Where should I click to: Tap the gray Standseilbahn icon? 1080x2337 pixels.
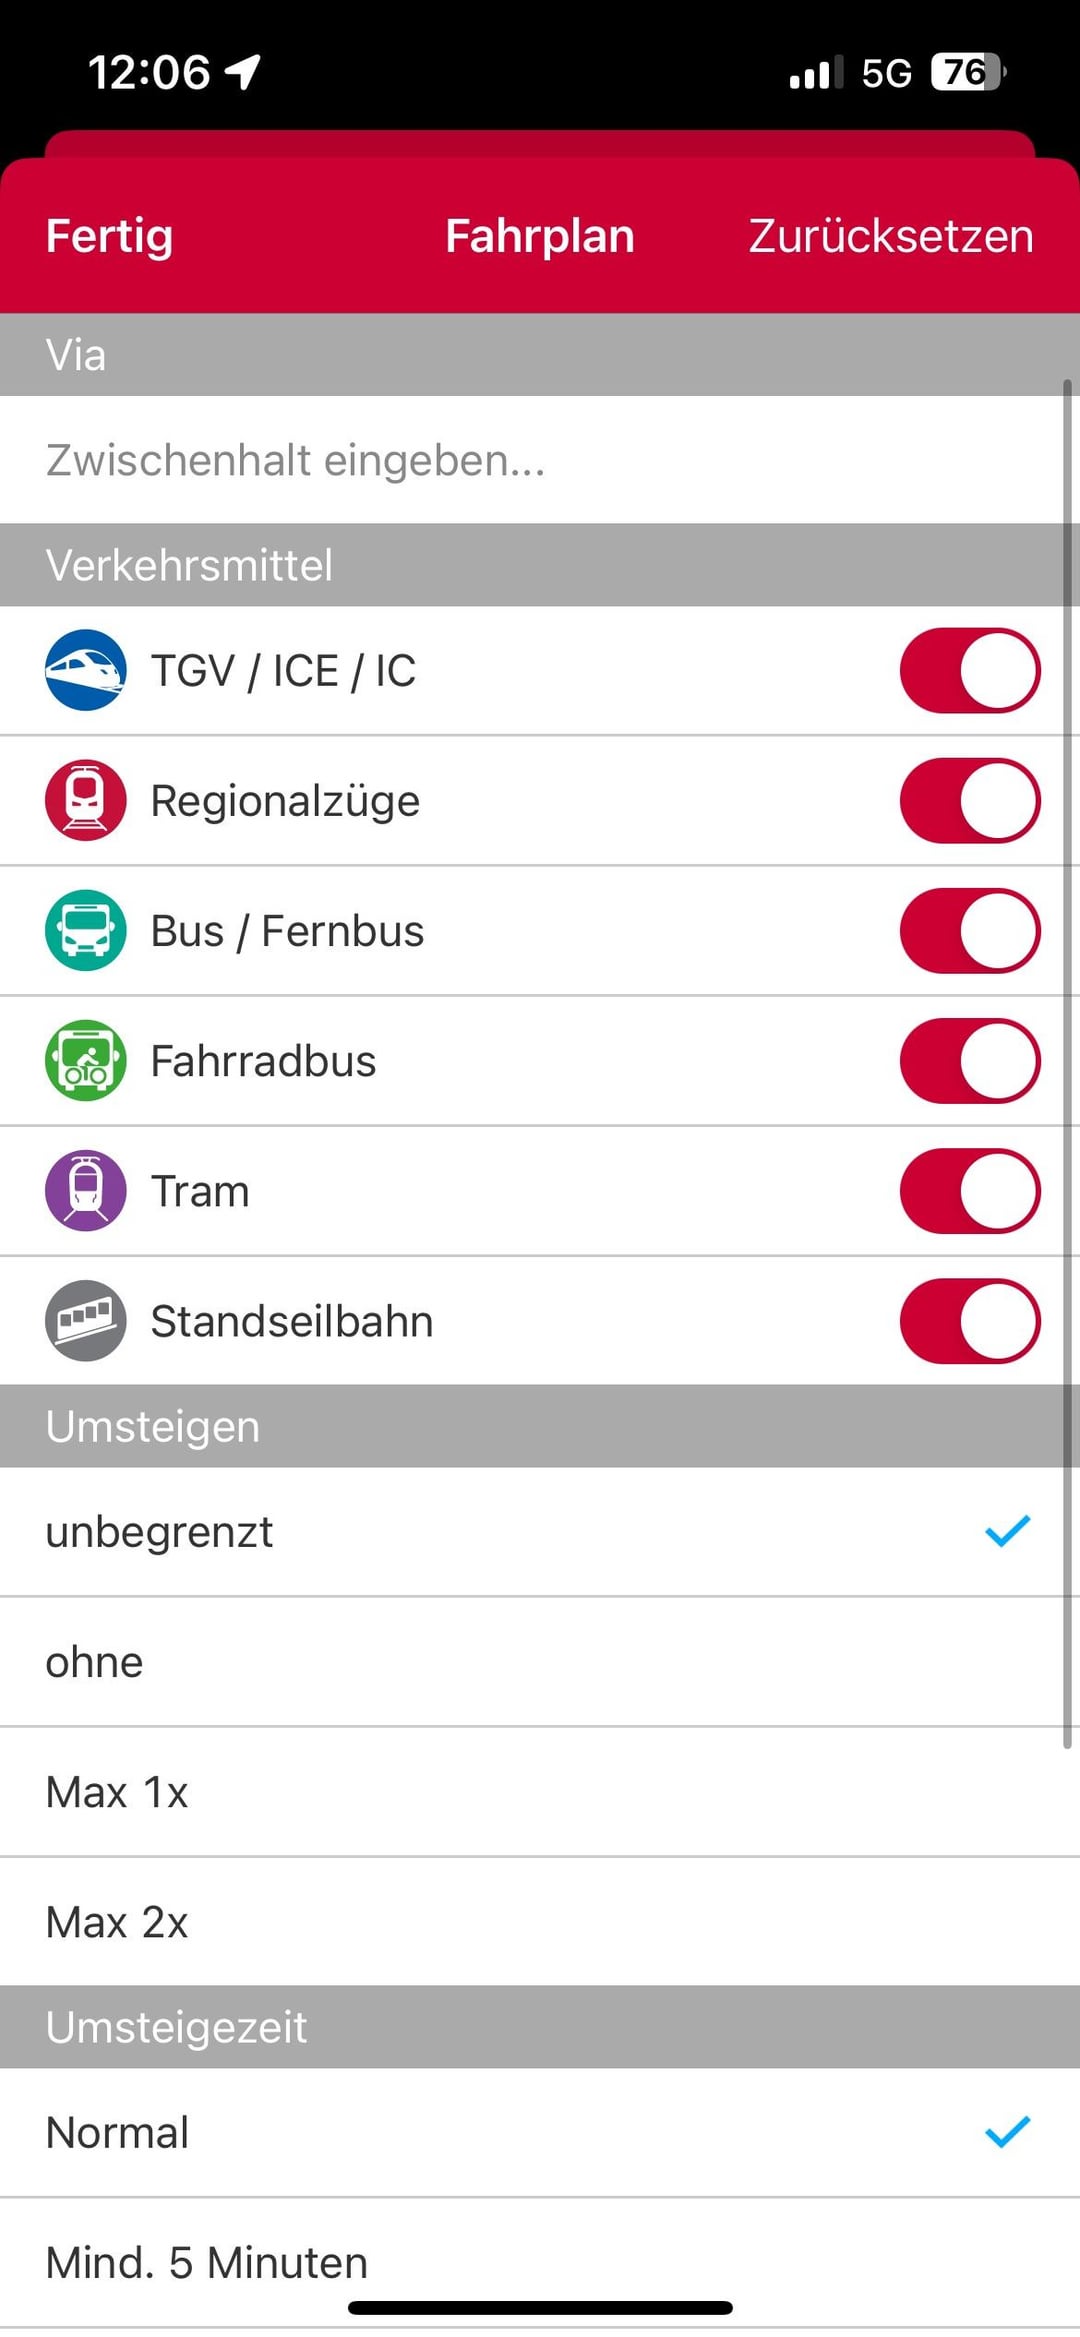tap(86, 1320)
